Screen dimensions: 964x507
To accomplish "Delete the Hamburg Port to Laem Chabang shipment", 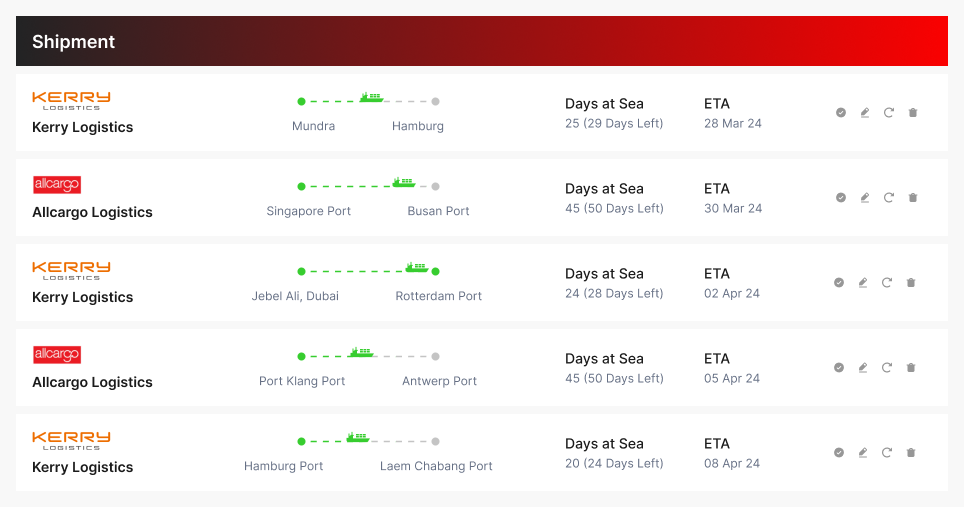I will tap(911, 453).
